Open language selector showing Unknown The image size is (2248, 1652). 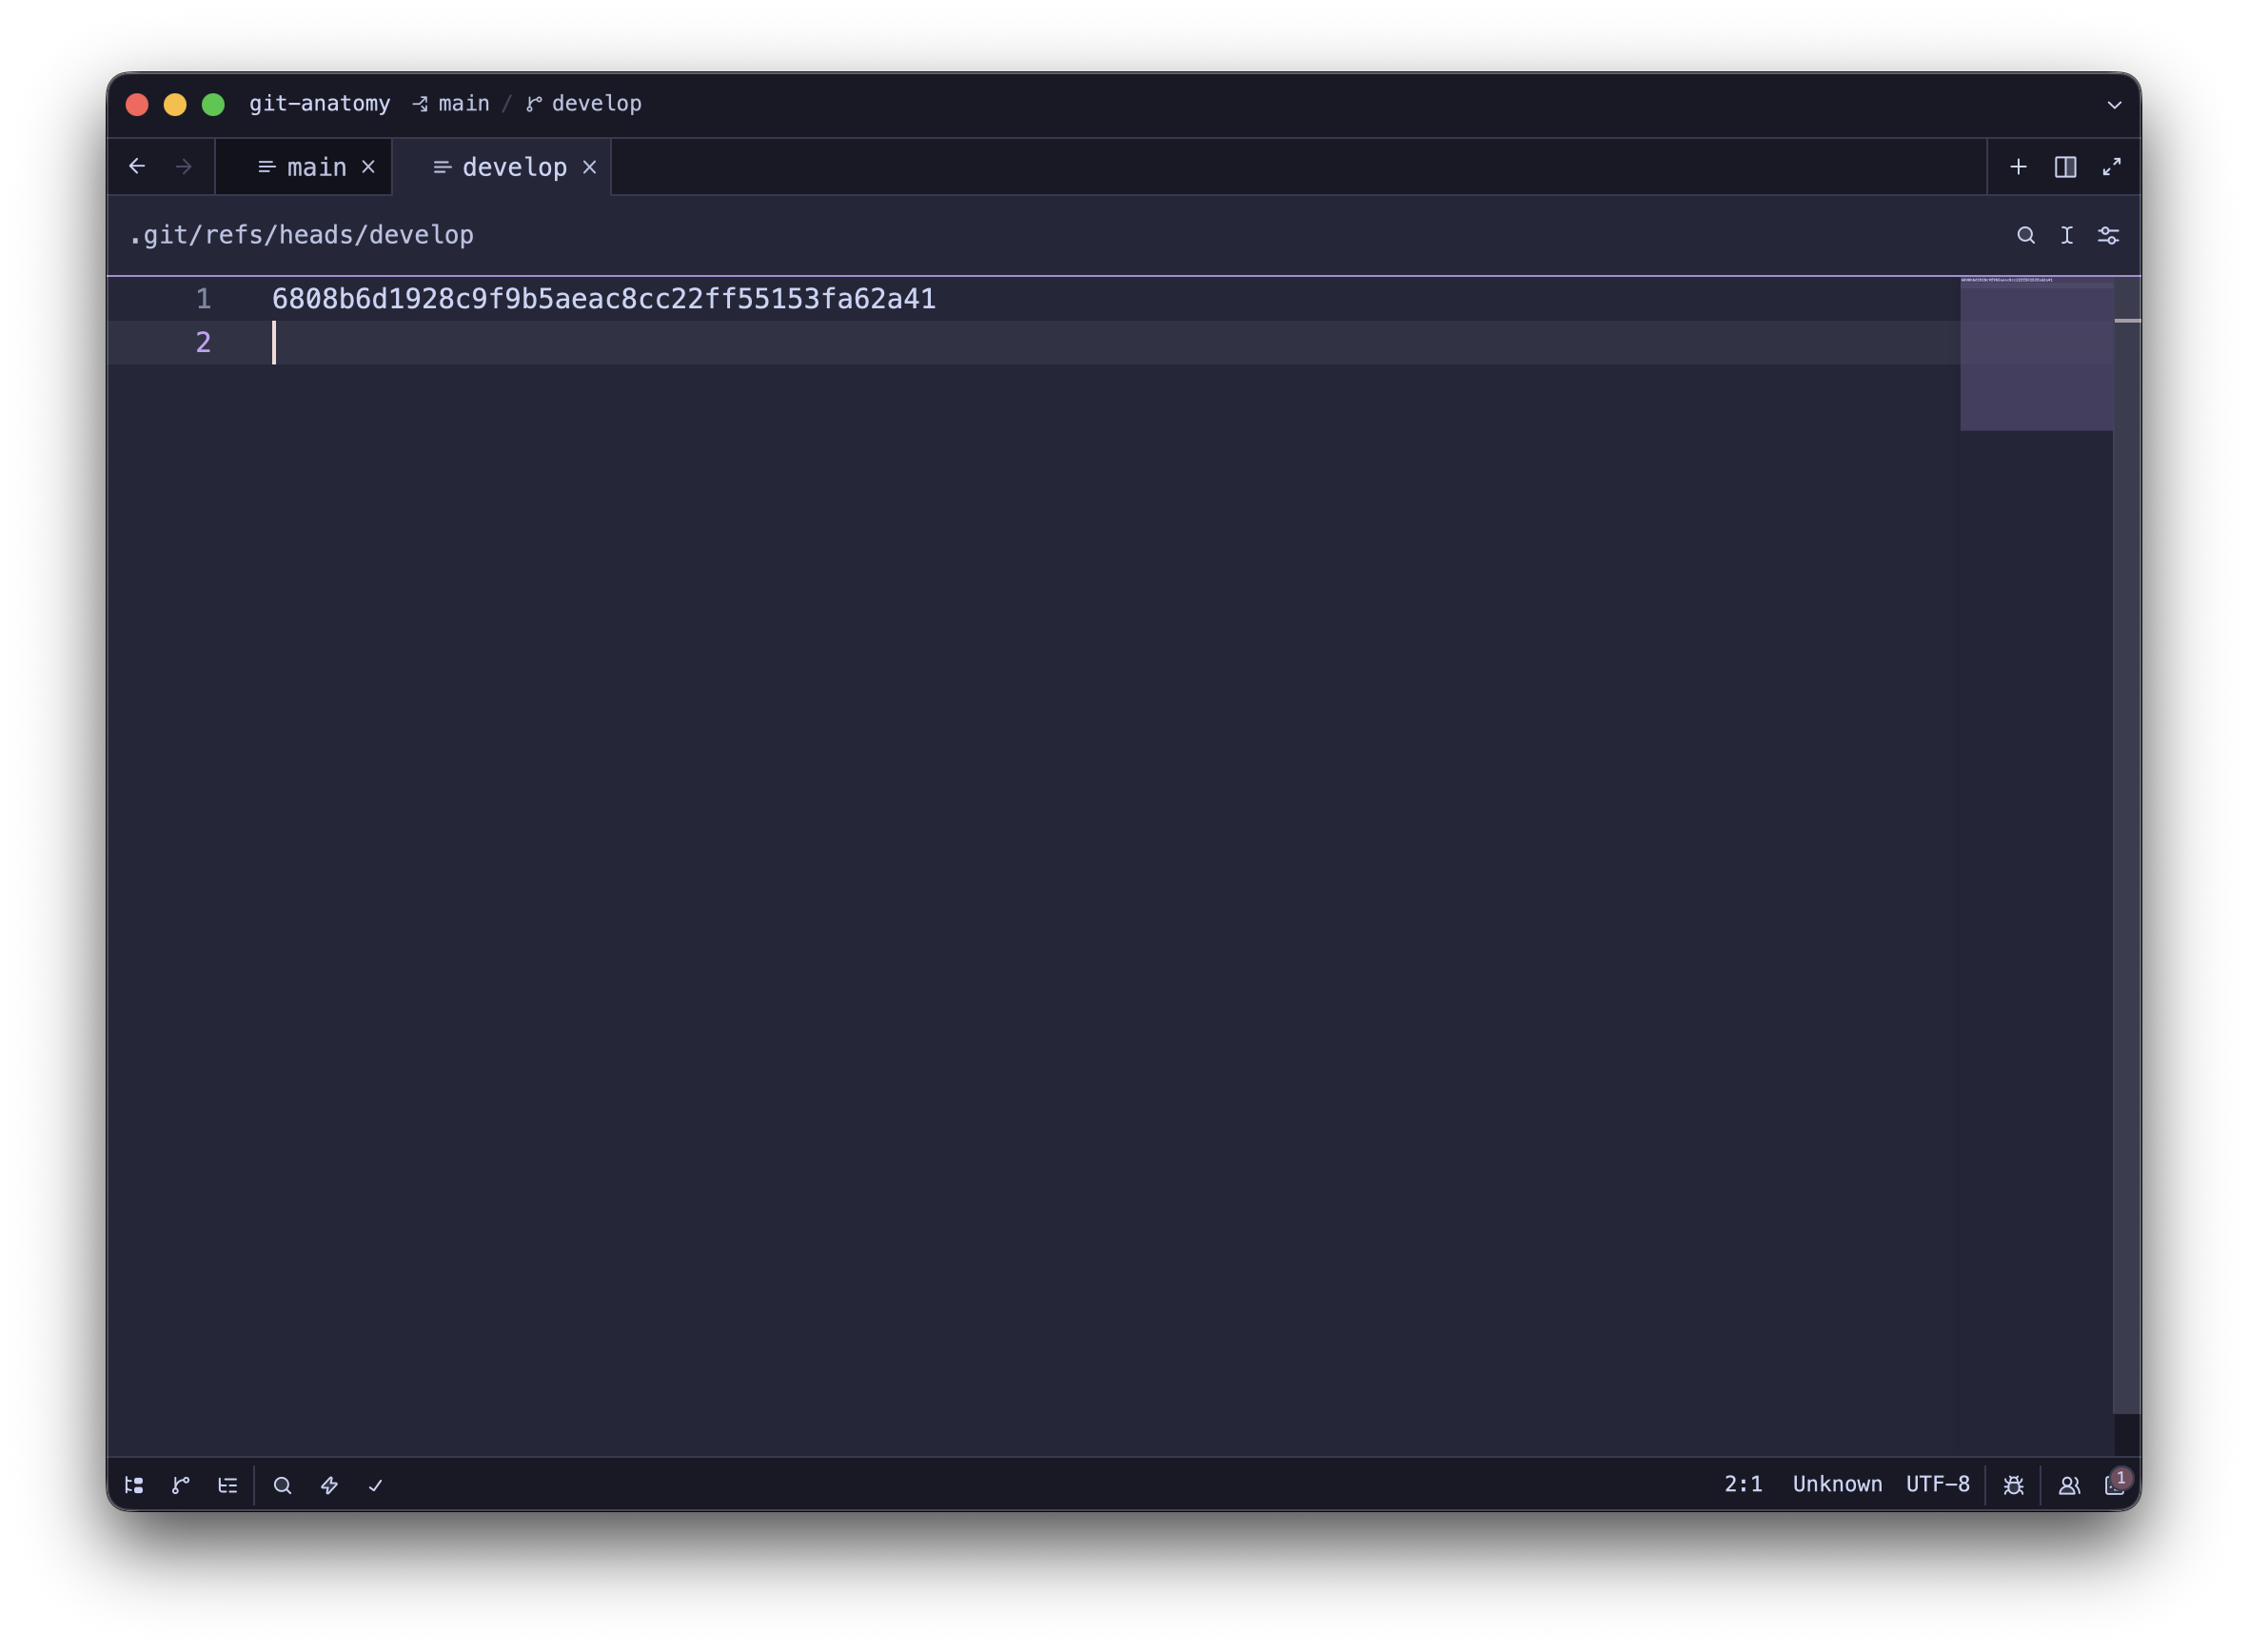[x=1837, y=1484]
